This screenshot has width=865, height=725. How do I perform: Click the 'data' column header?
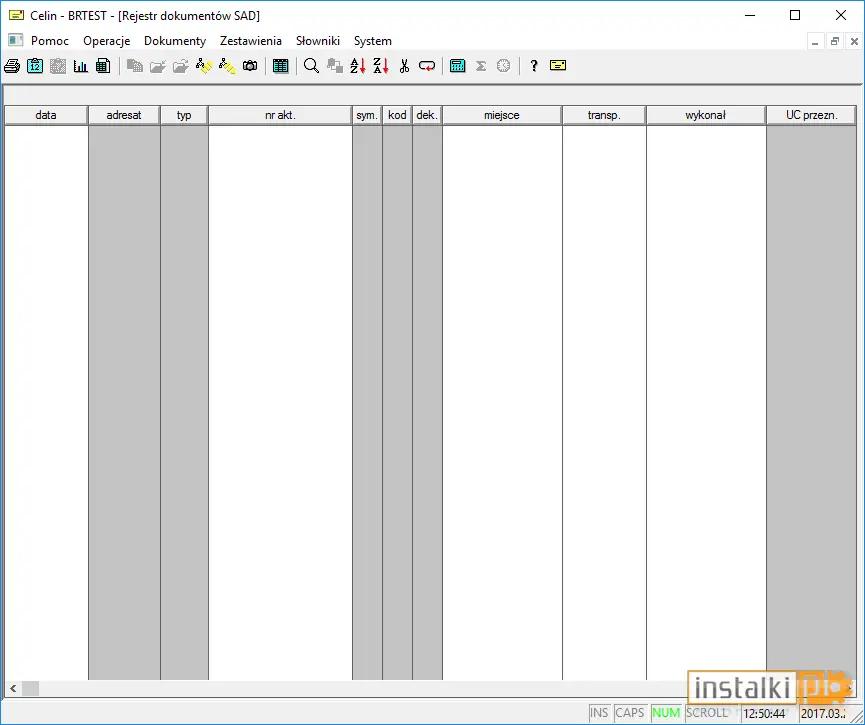[x=46, y=115]
